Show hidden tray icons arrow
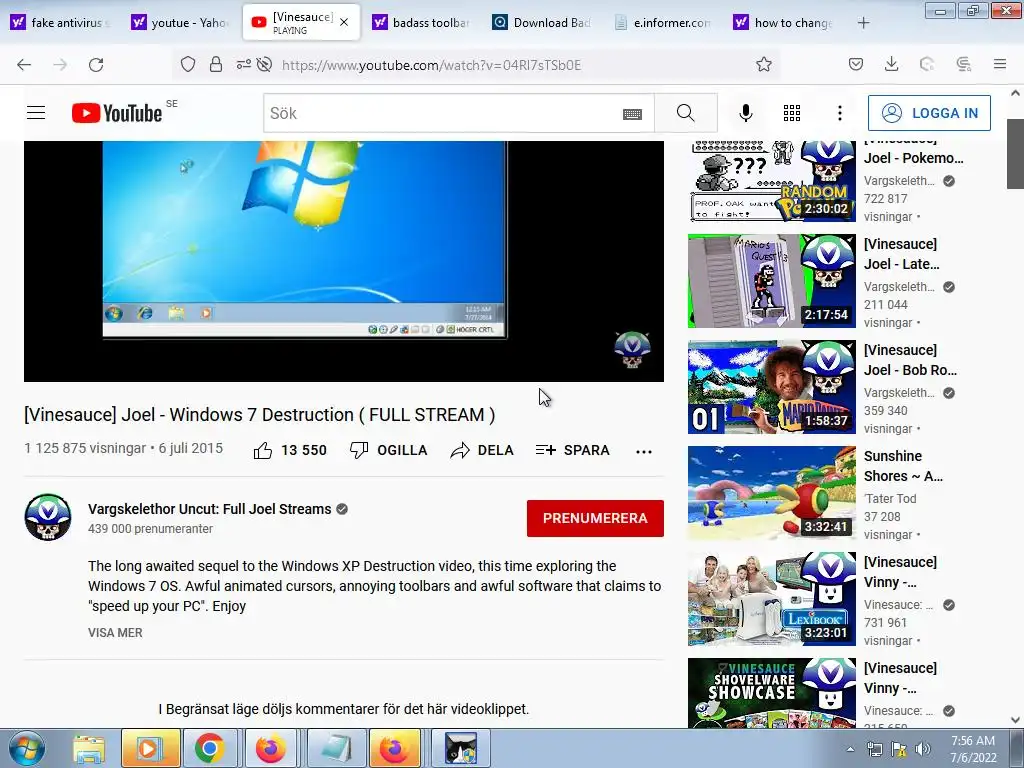 850,749
